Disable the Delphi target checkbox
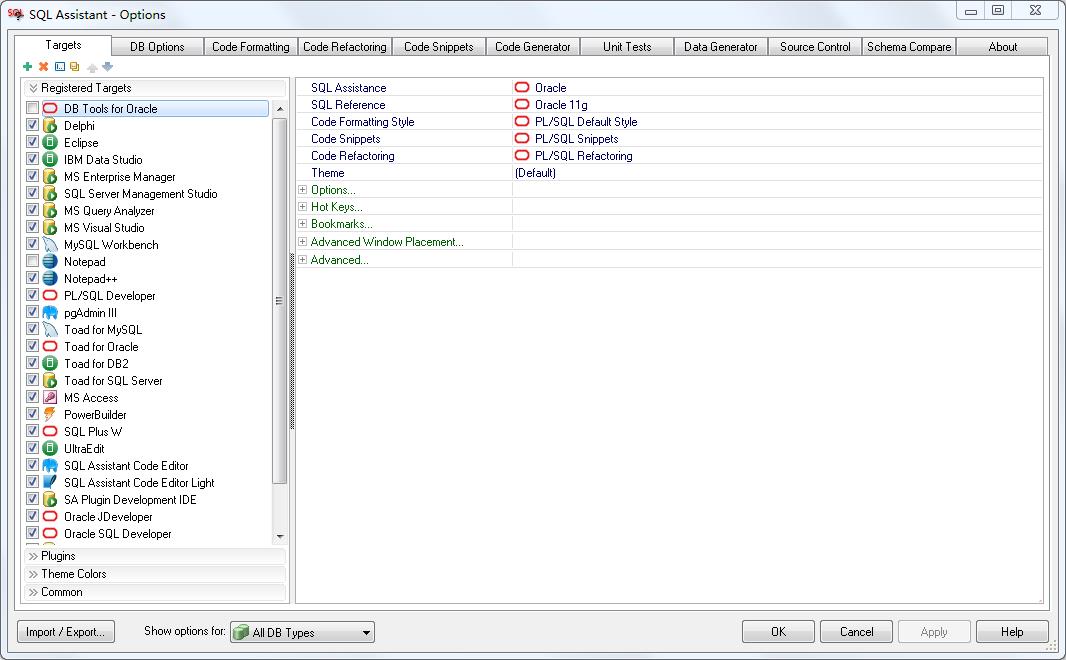Viewport: 1066px width, 660px height. 32,125
